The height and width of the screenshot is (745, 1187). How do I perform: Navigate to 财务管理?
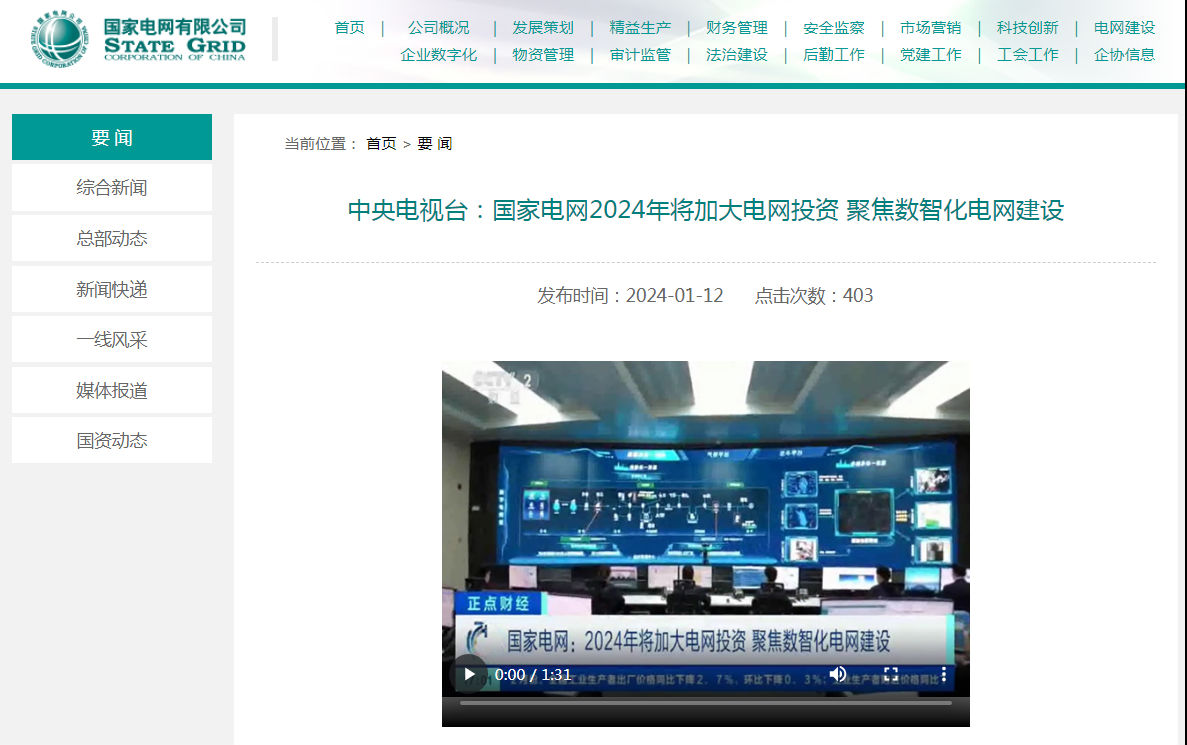tap(737, 28)
